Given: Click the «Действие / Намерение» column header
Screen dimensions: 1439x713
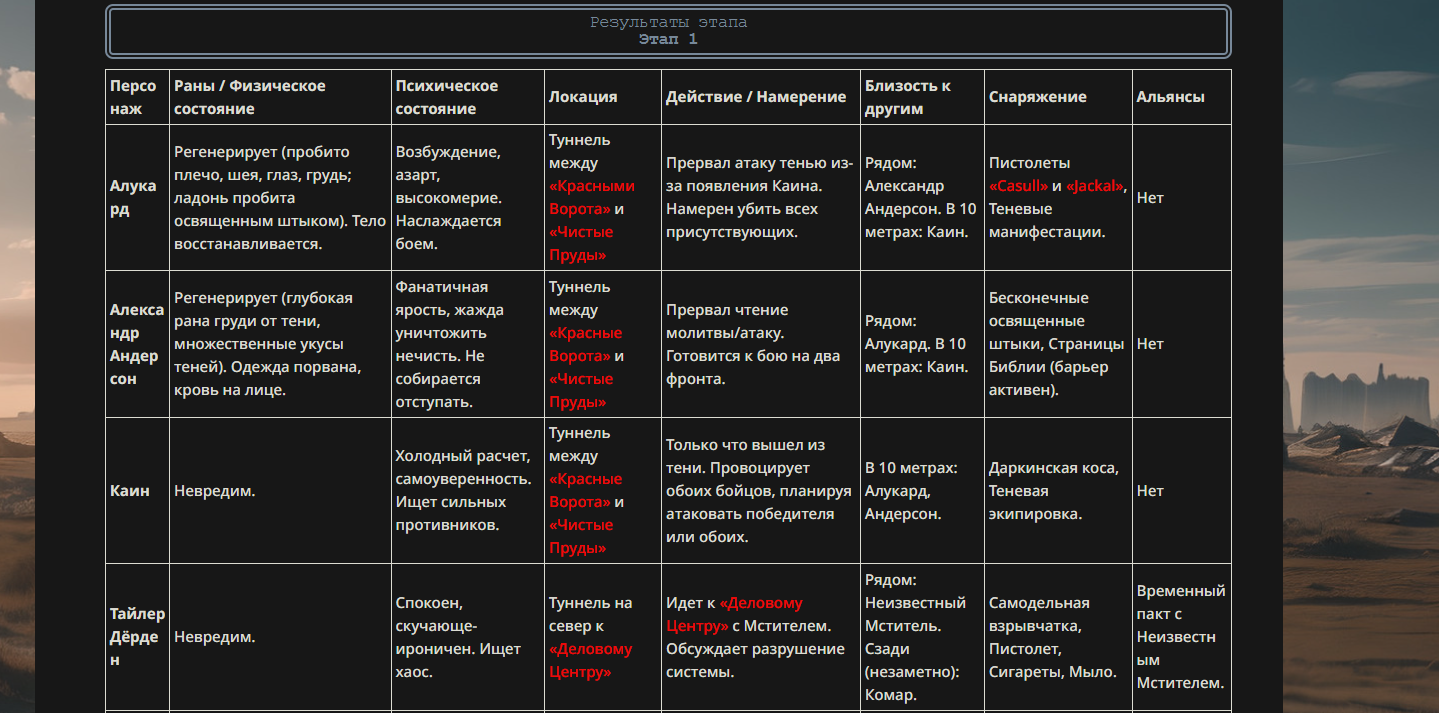Looking at the screenshot, I should pyautogui.click(x=761, y=97).
